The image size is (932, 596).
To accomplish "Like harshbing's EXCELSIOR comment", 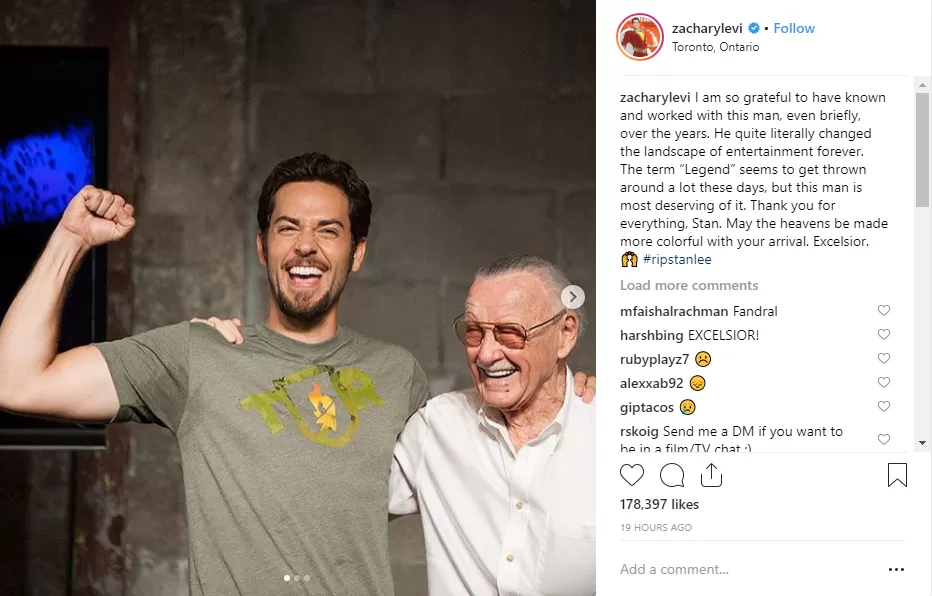I will click(x=883, y=335).
